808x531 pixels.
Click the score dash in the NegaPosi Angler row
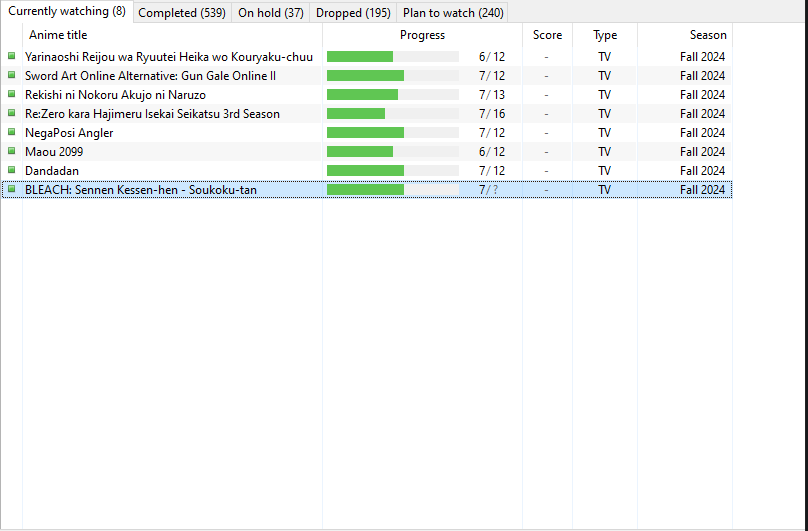[546, 133]
